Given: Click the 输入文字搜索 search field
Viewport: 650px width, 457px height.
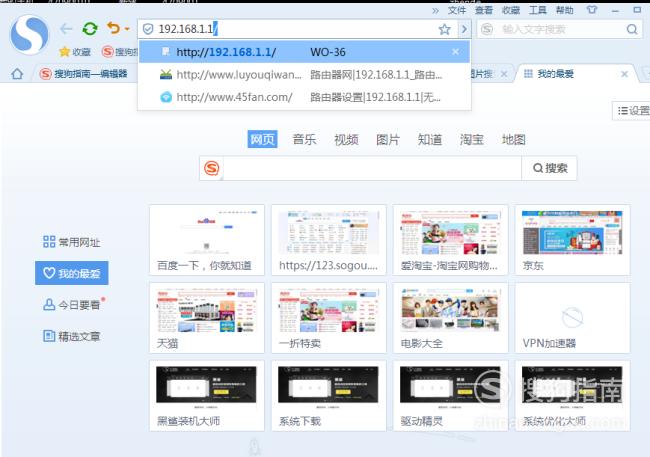Looking at the screenshot, I should click(560, 29).
